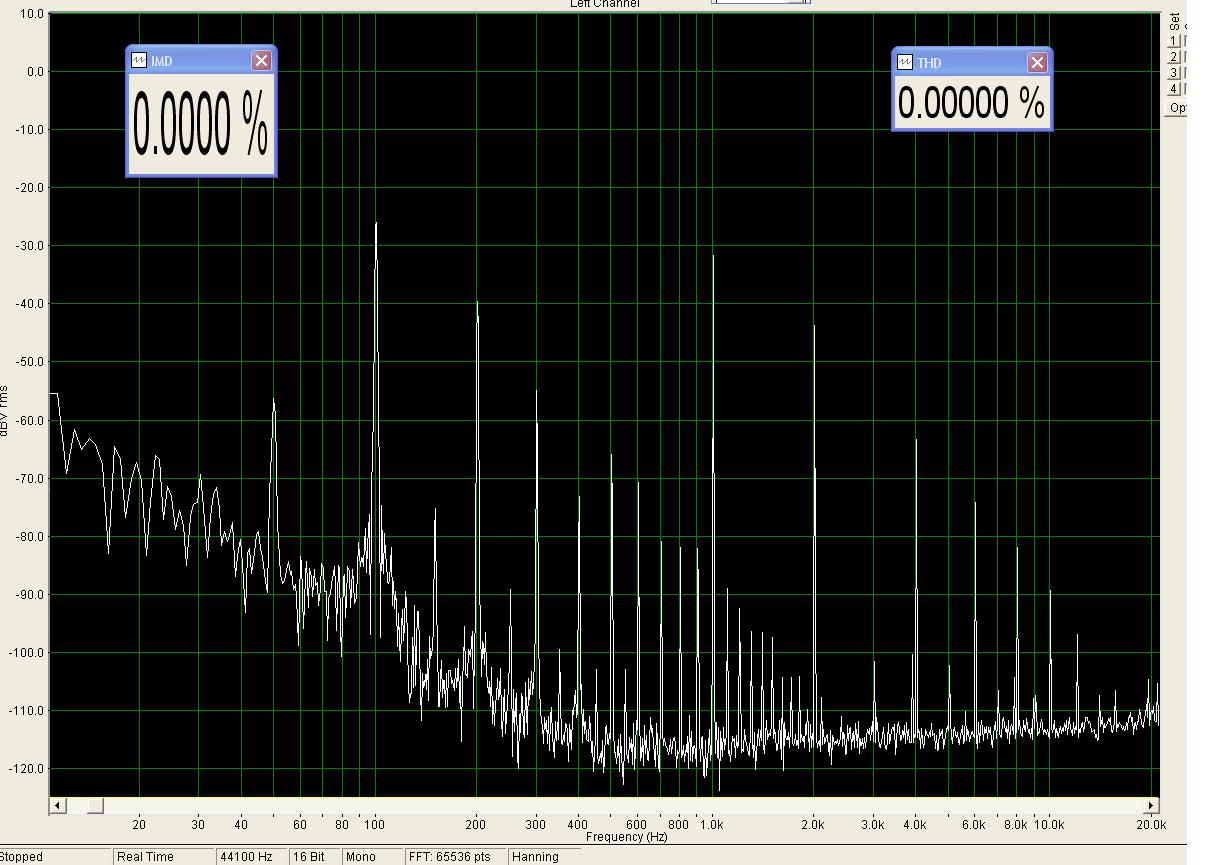
Task: Click the Hanning window status field
Action: click(536, 857)
